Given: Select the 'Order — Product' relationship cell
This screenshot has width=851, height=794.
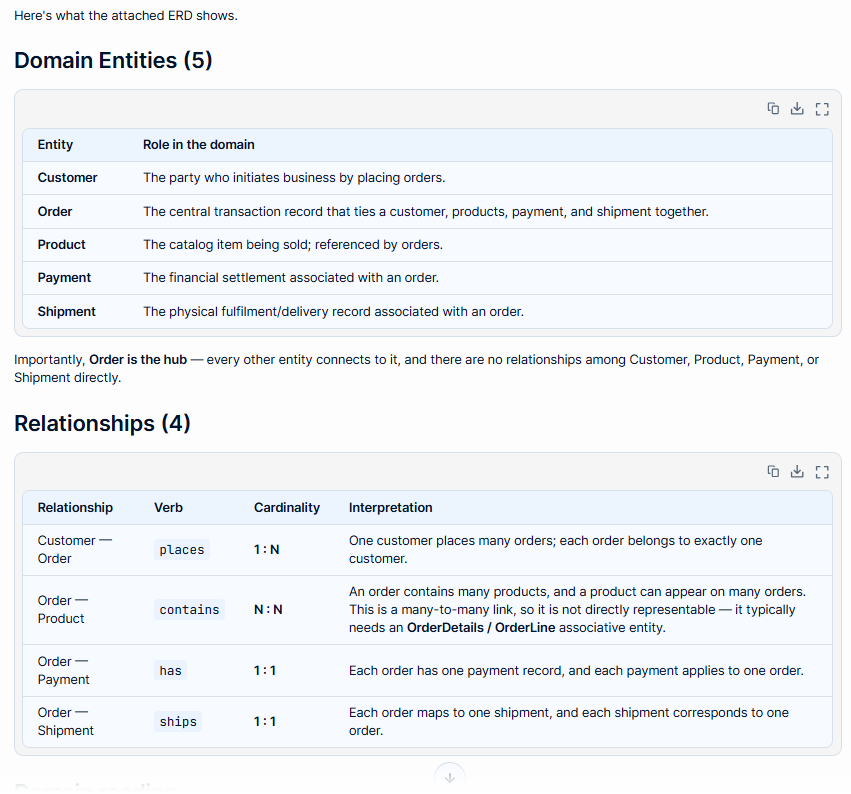Looking at the screenshot, I should click(x=62, y=609).
